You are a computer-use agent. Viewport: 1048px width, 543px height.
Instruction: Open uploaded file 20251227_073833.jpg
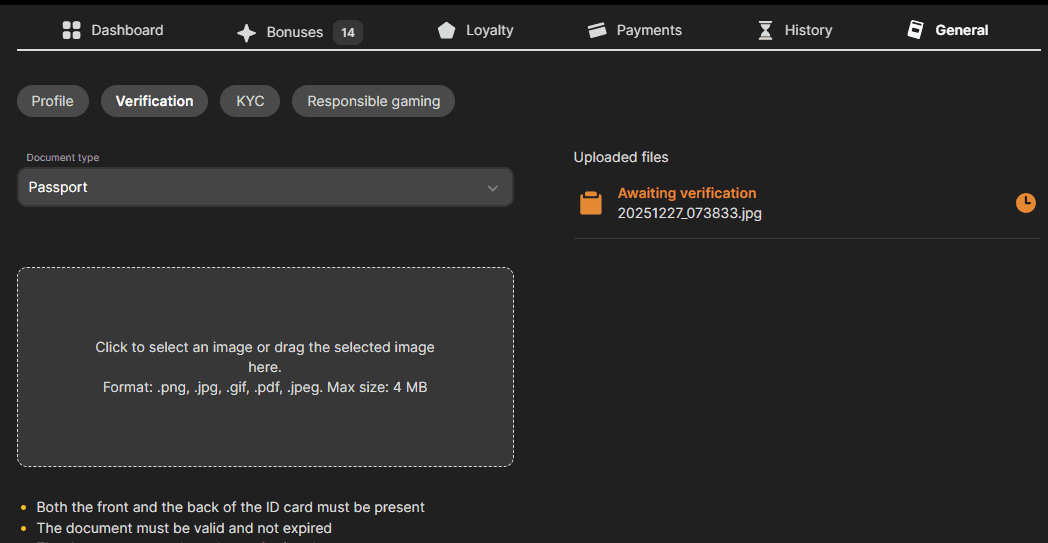pos(689,213)
